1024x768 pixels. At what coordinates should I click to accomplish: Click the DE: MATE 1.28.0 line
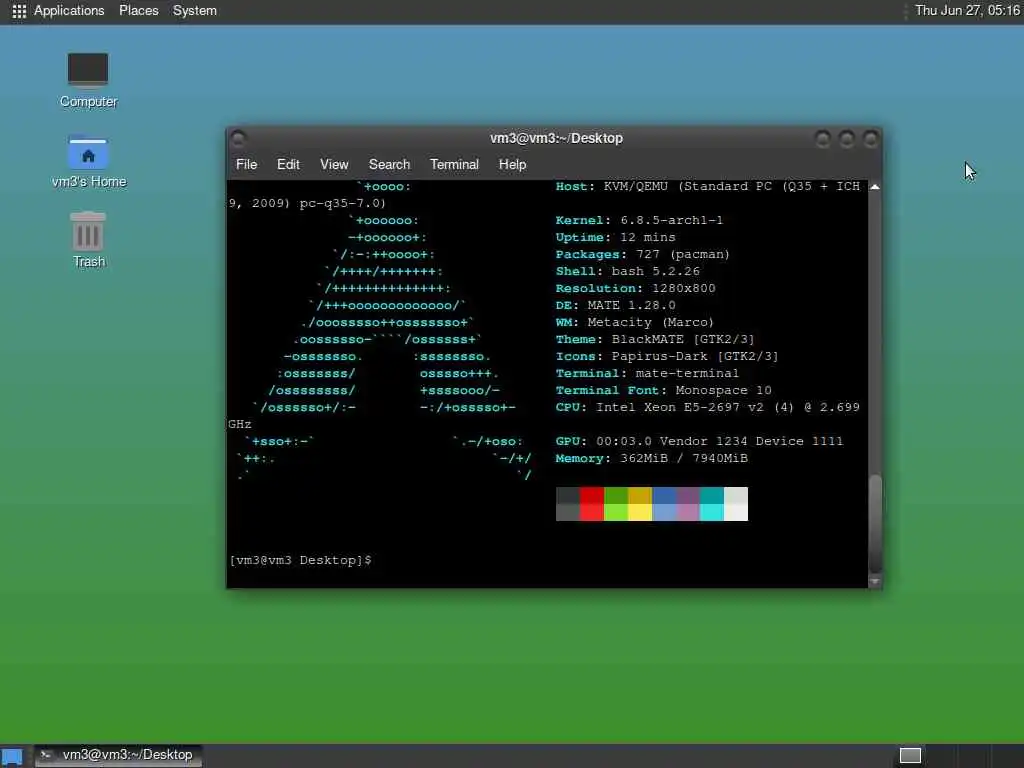pos(615,305)
